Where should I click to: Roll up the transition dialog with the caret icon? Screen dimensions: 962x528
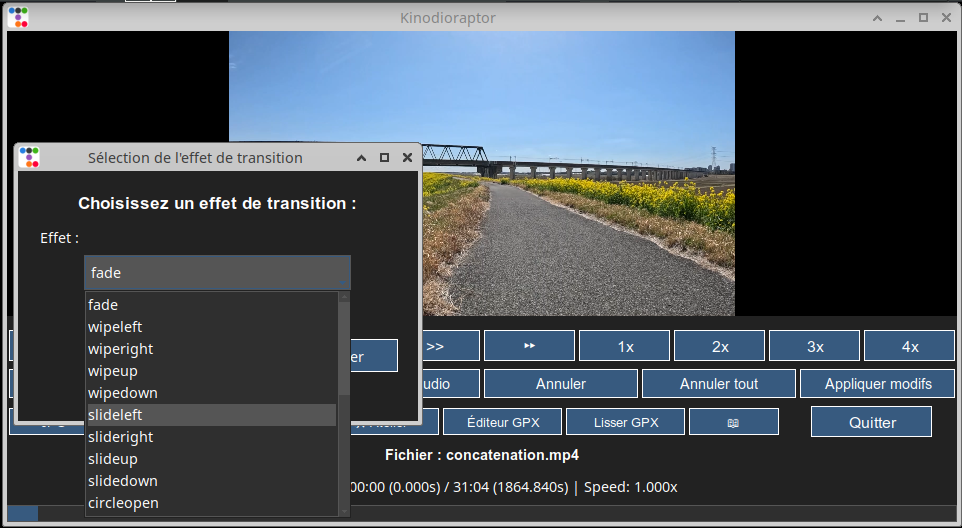point(362,158)
